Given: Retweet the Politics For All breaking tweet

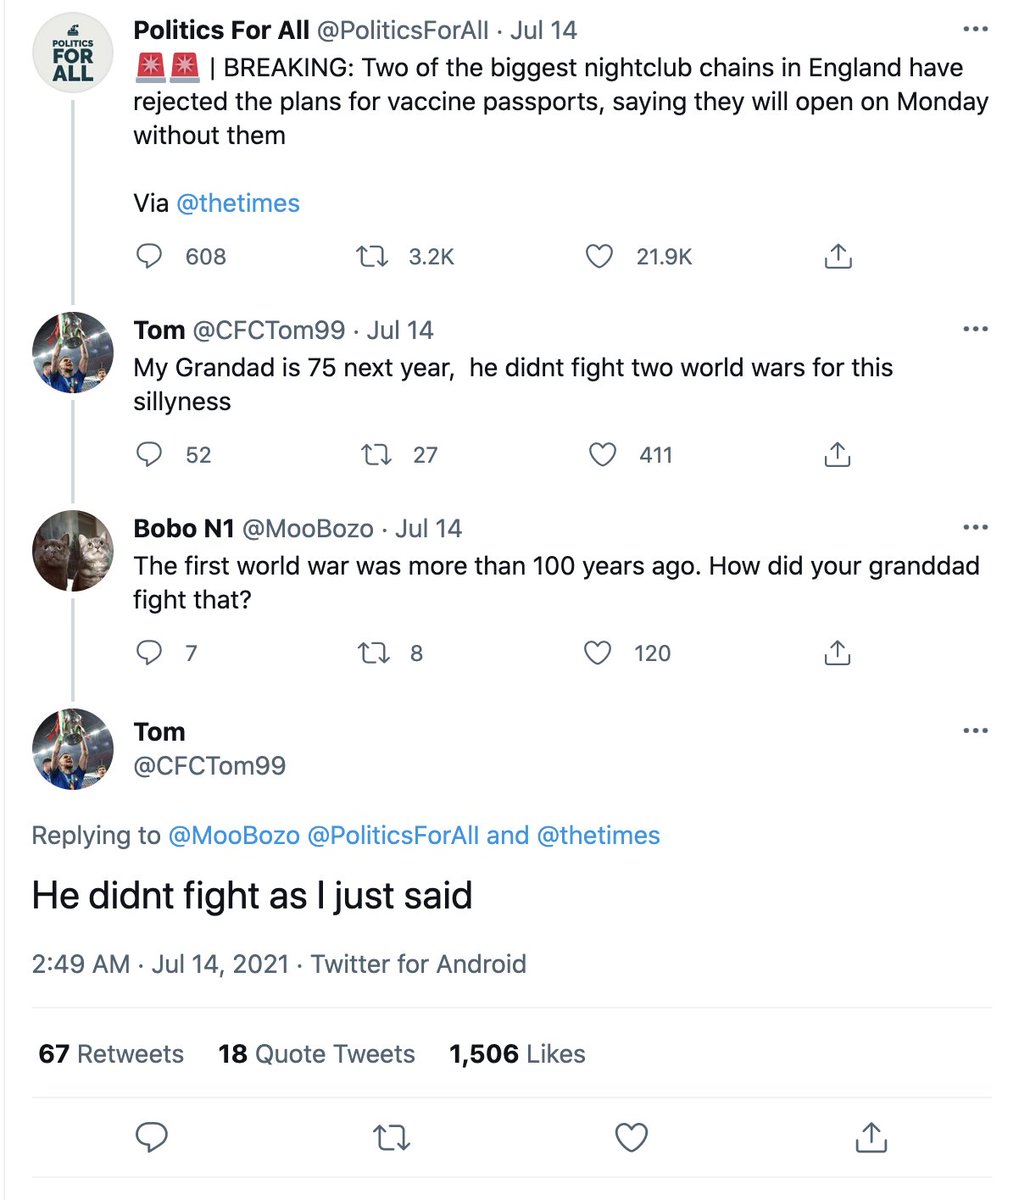Looking at the screenshot, I should point(373,257).
